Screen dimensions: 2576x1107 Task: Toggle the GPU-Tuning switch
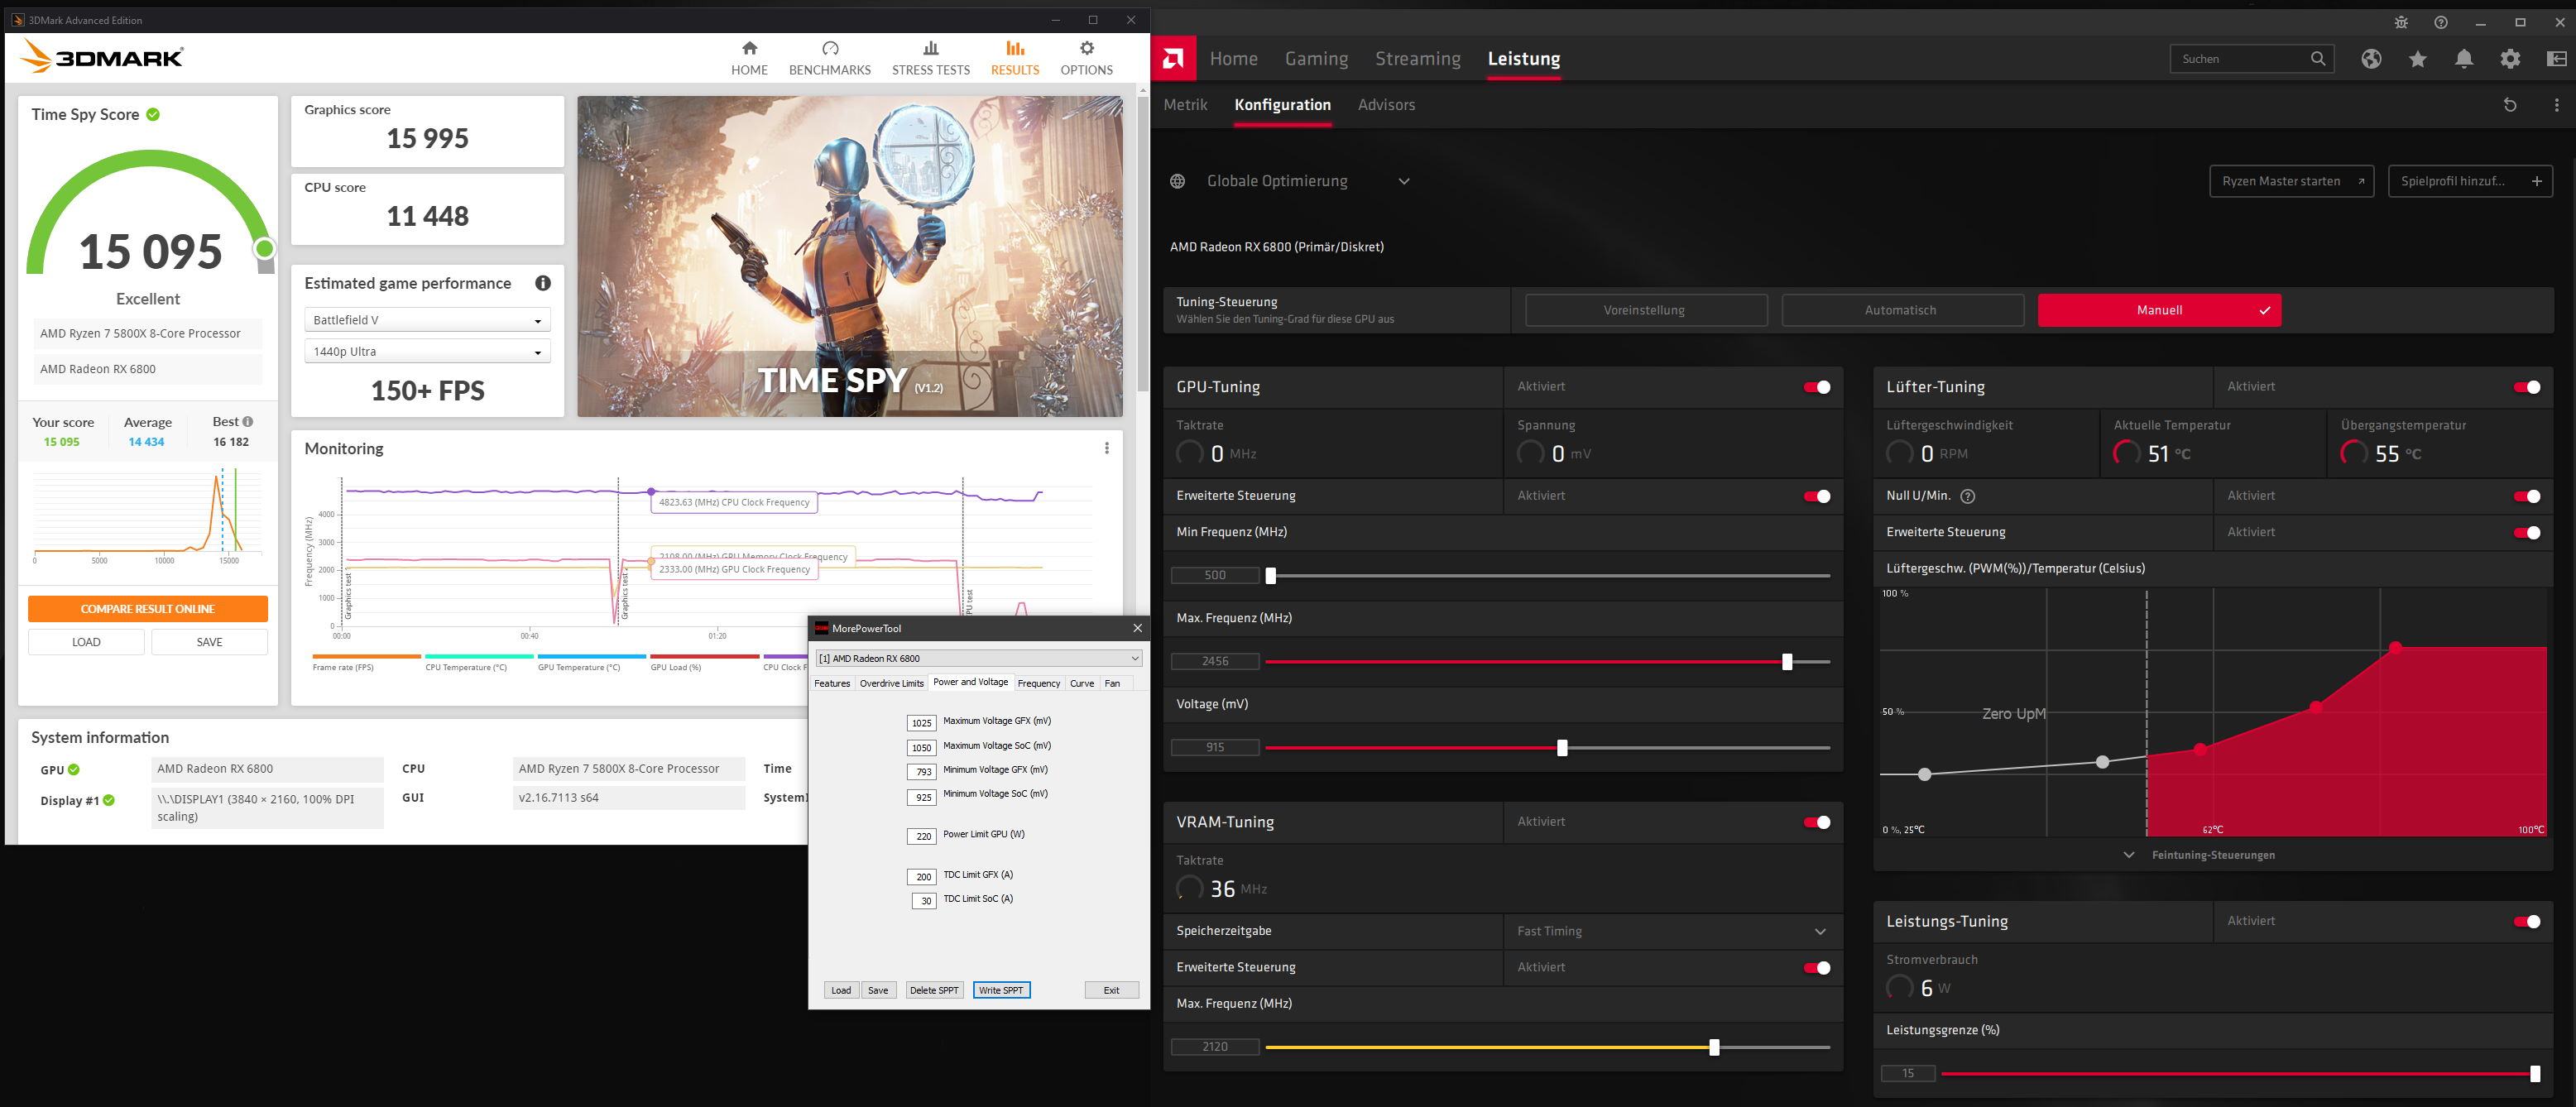click(1816, 387)
